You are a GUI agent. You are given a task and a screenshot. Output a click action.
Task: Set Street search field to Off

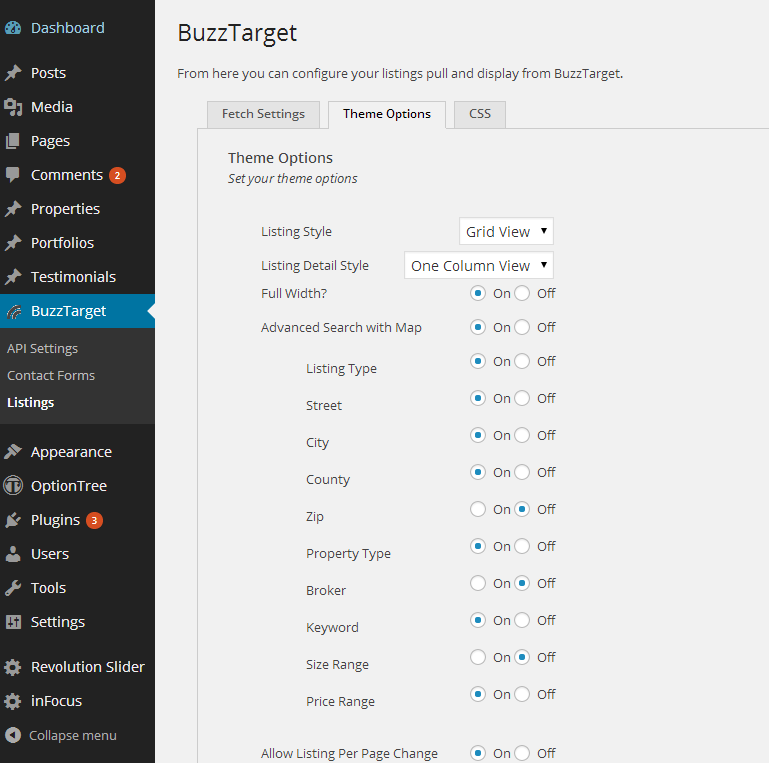522,398
